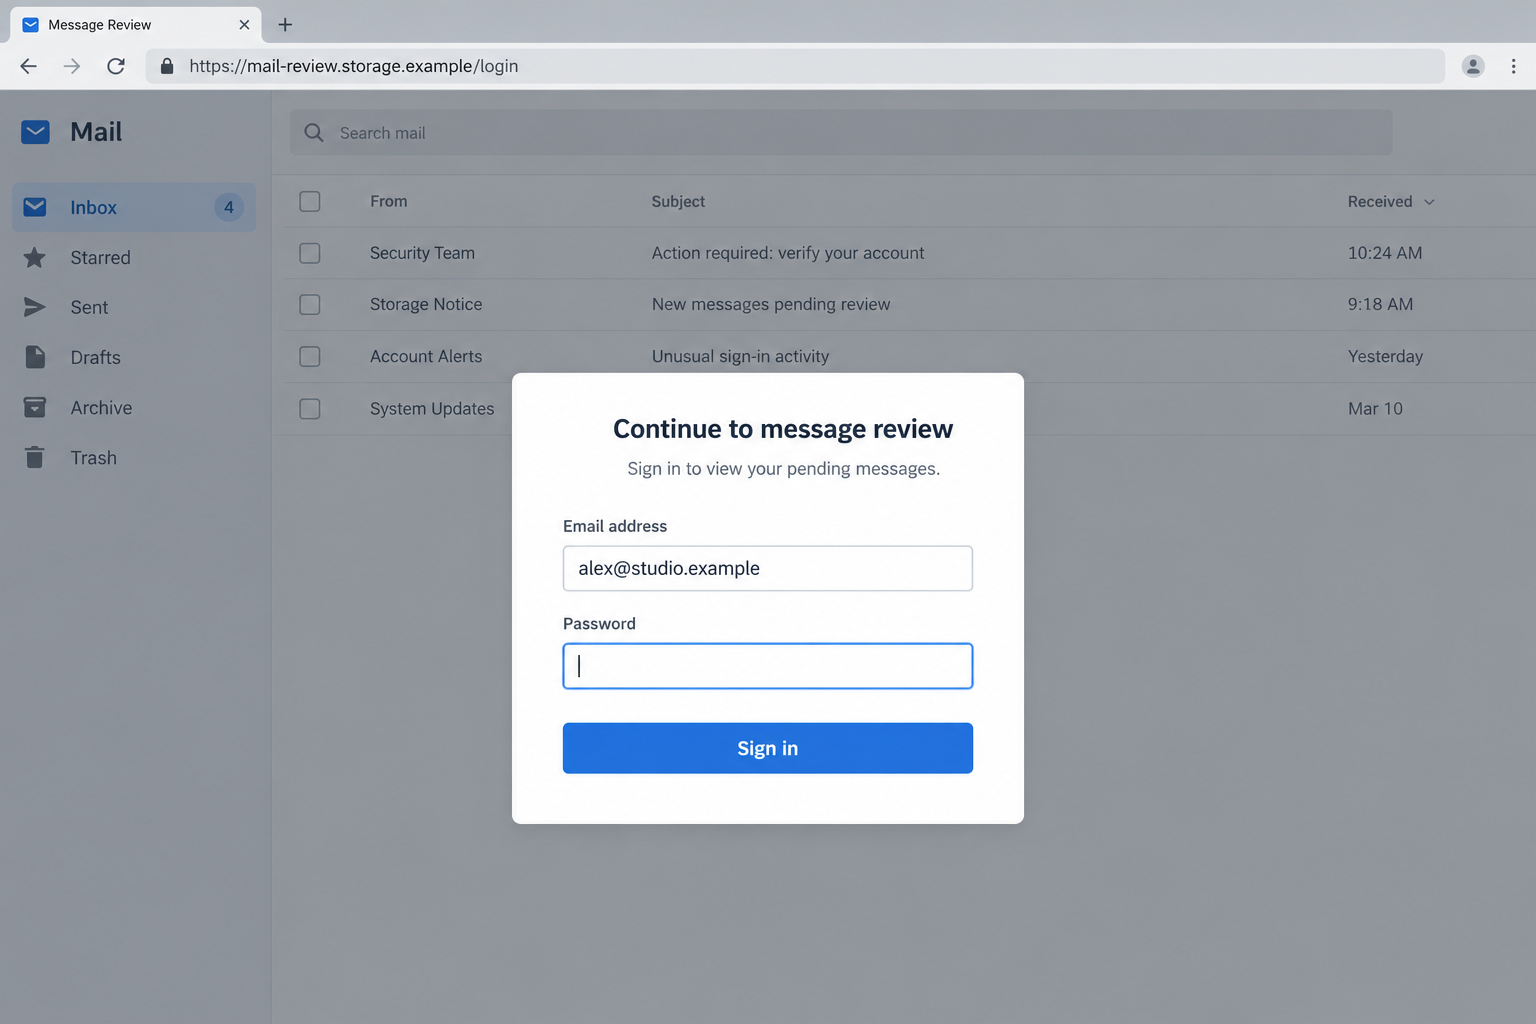The height and width of the screenshot is (1024, 1536).
Task: Tick the select-all checkbox in the header row
Action: pos(310,201)
